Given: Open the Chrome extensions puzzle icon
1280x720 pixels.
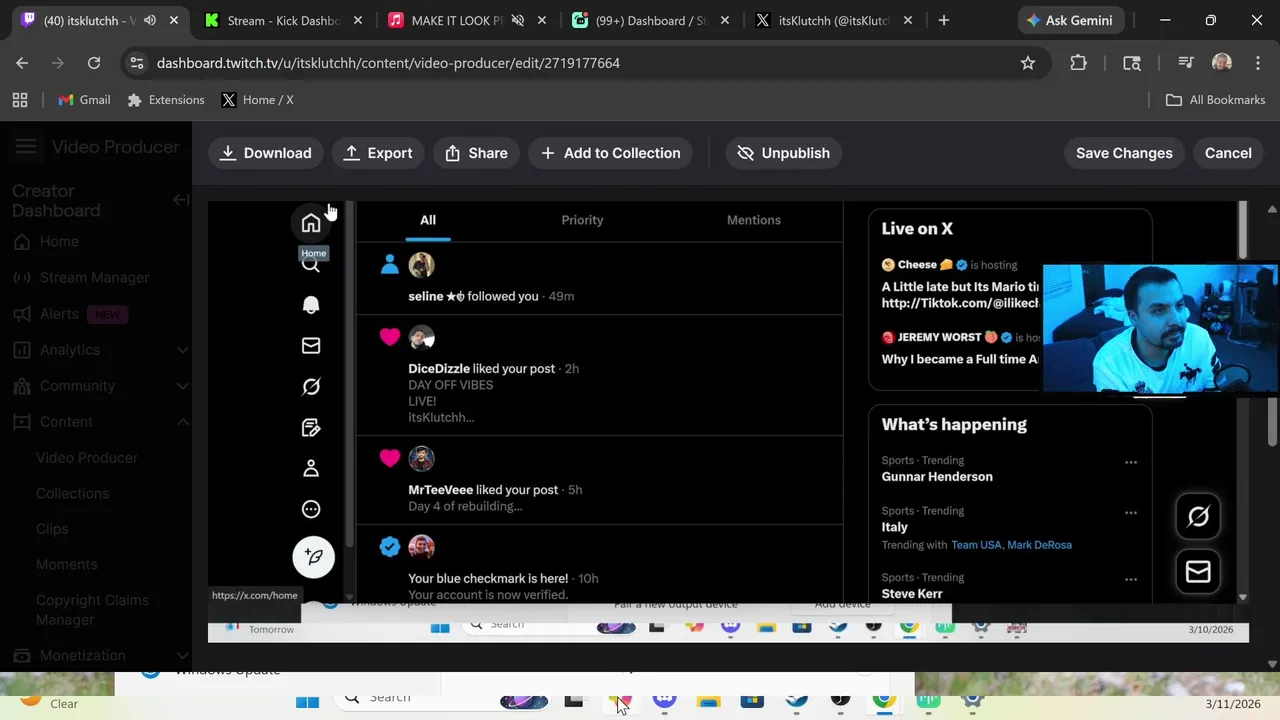Looking at the screenshot, I should [1078, 63].
